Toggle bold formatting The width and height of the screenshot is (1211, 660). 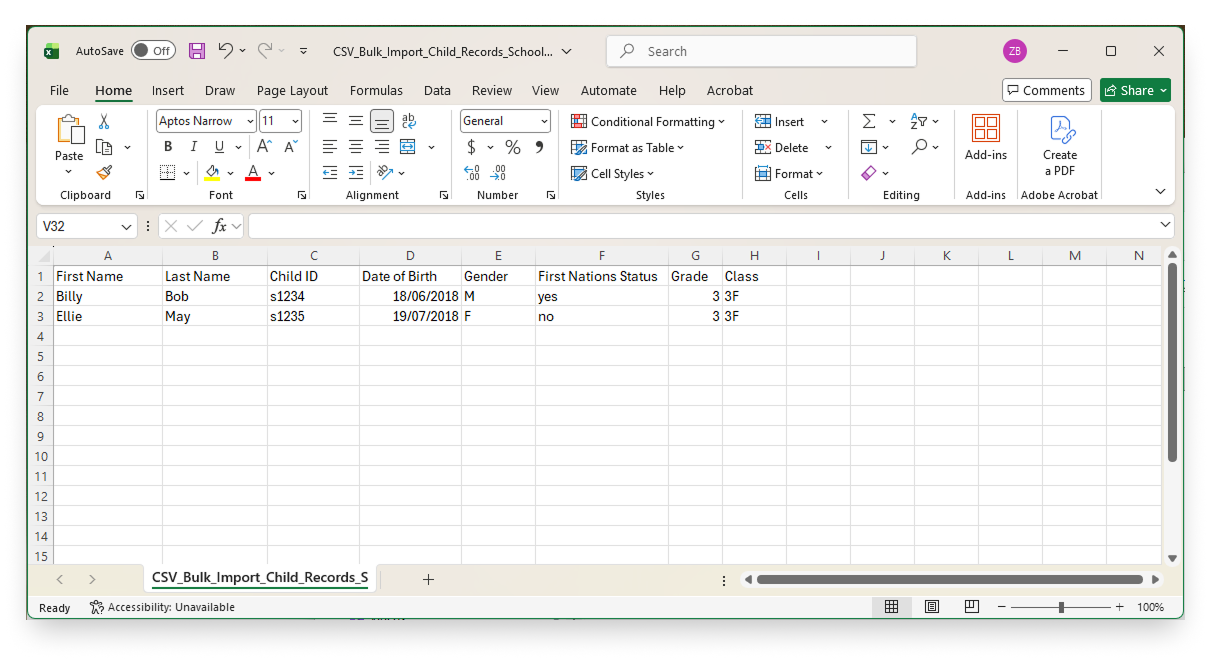[168, 146]
